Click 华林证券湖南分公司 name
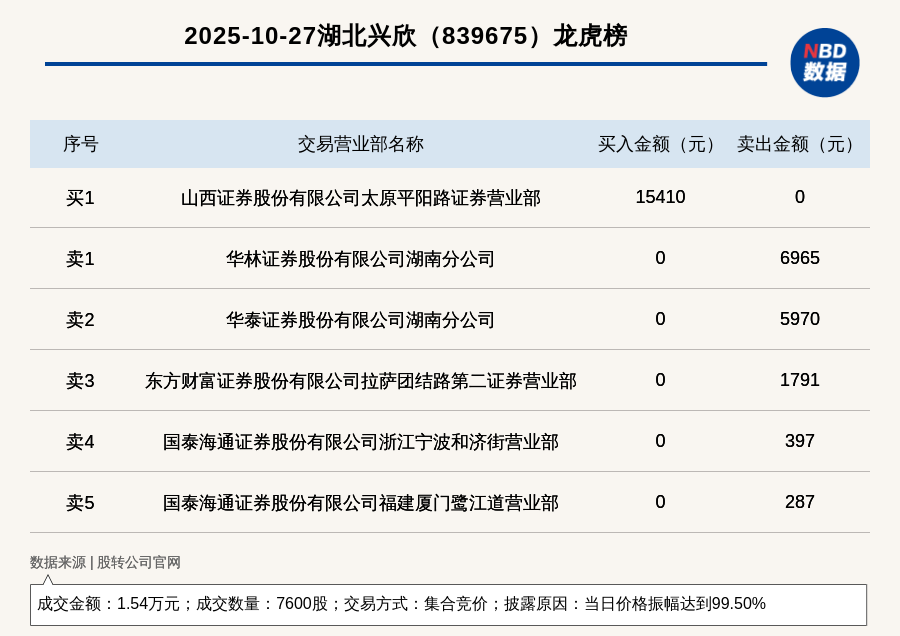 pyautogui.click(x=360, y=259)
